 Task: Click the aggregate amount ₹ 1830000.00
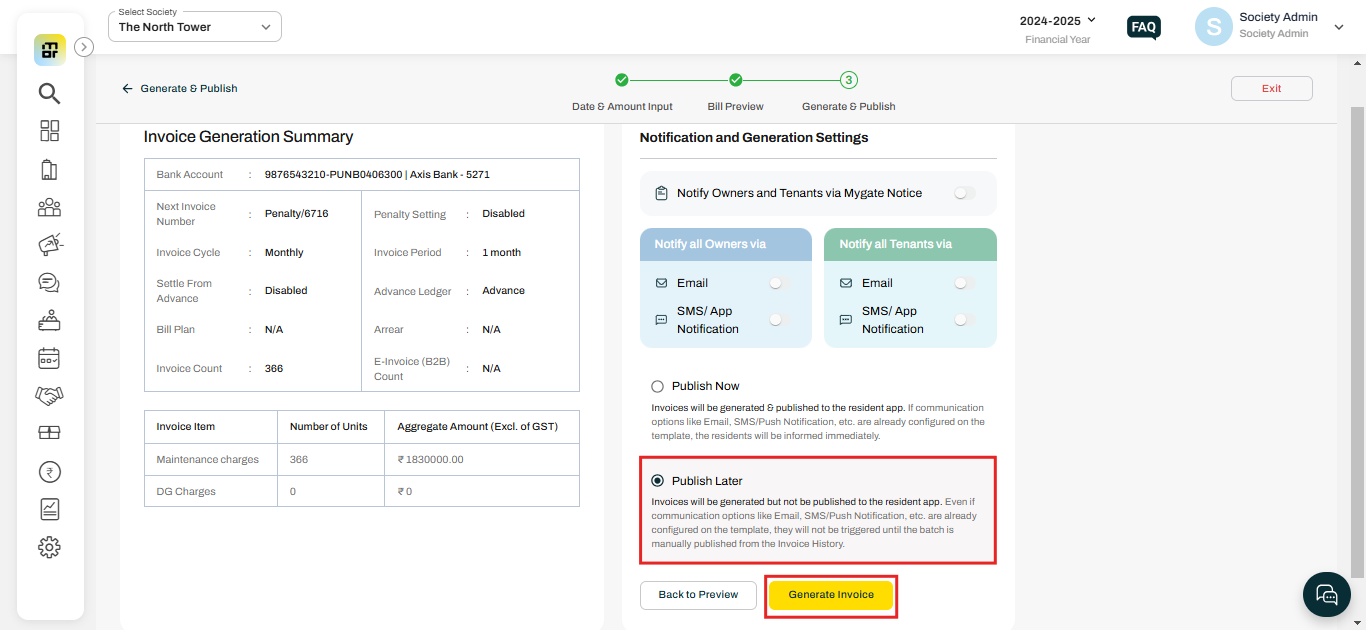(x=430, y=460)
